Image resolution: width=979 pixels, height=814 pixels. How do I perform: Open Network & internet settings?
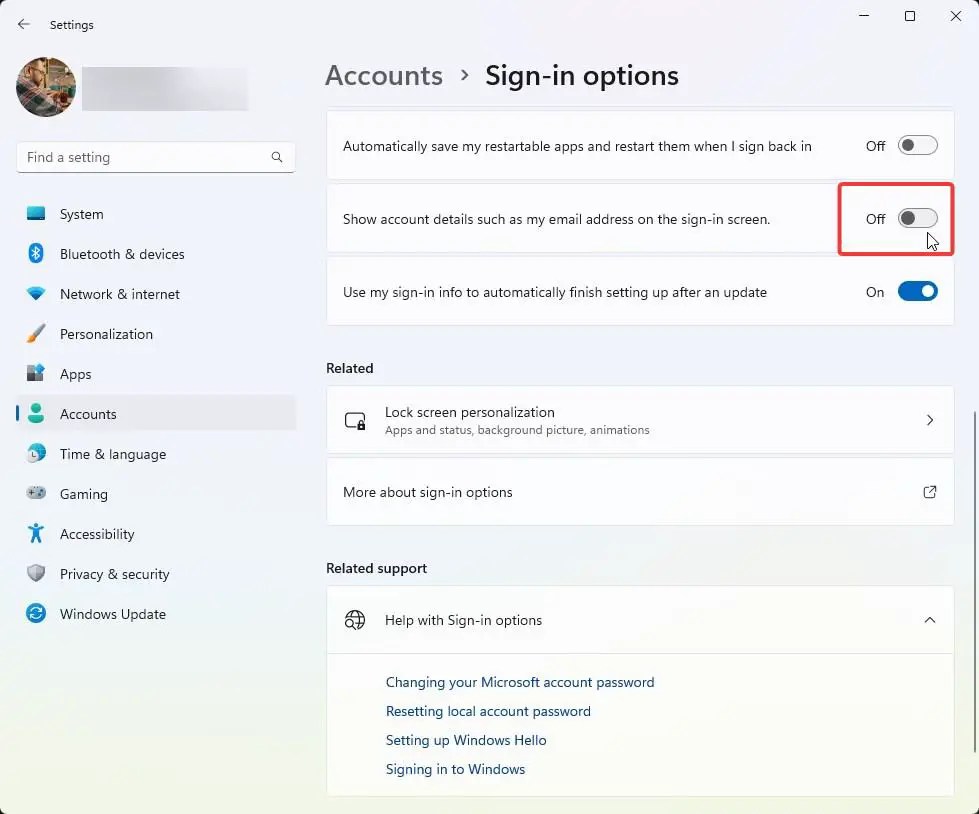click(x=156, y=293)
